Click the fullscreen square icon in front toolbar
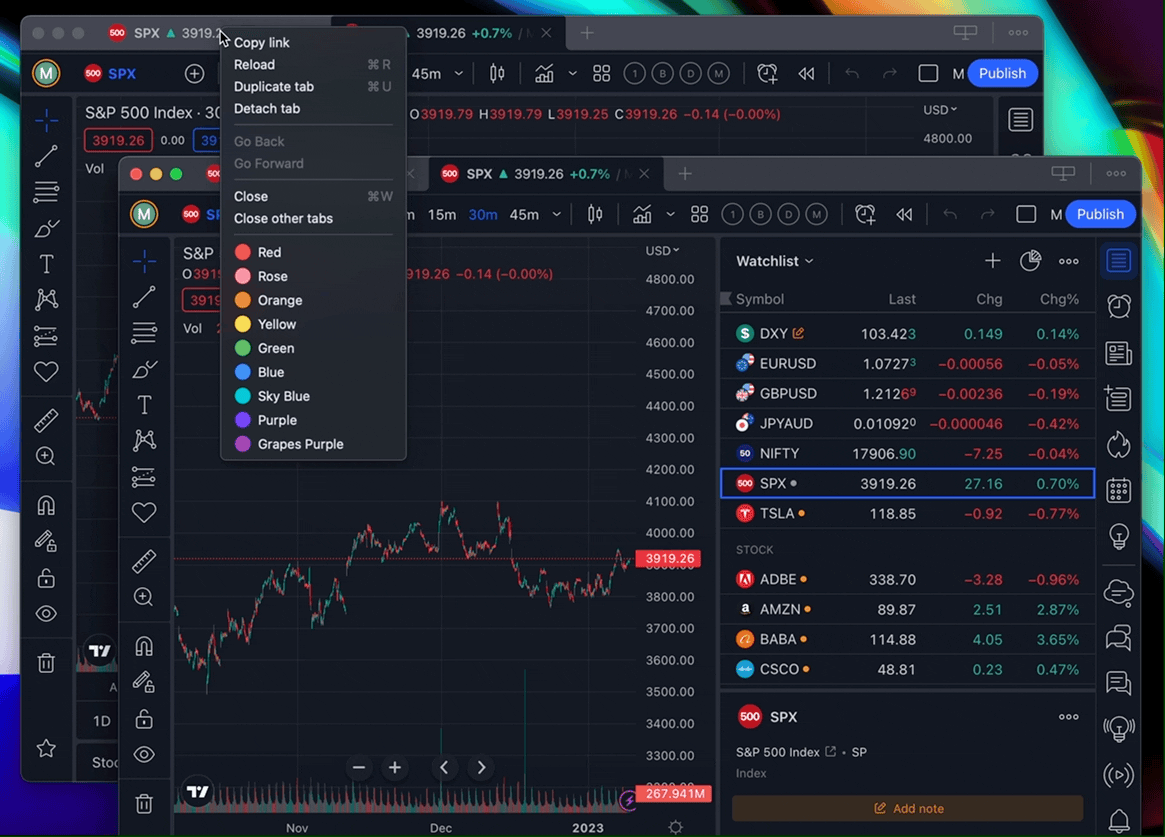The image size is (1165, 837). [1026, 215]
